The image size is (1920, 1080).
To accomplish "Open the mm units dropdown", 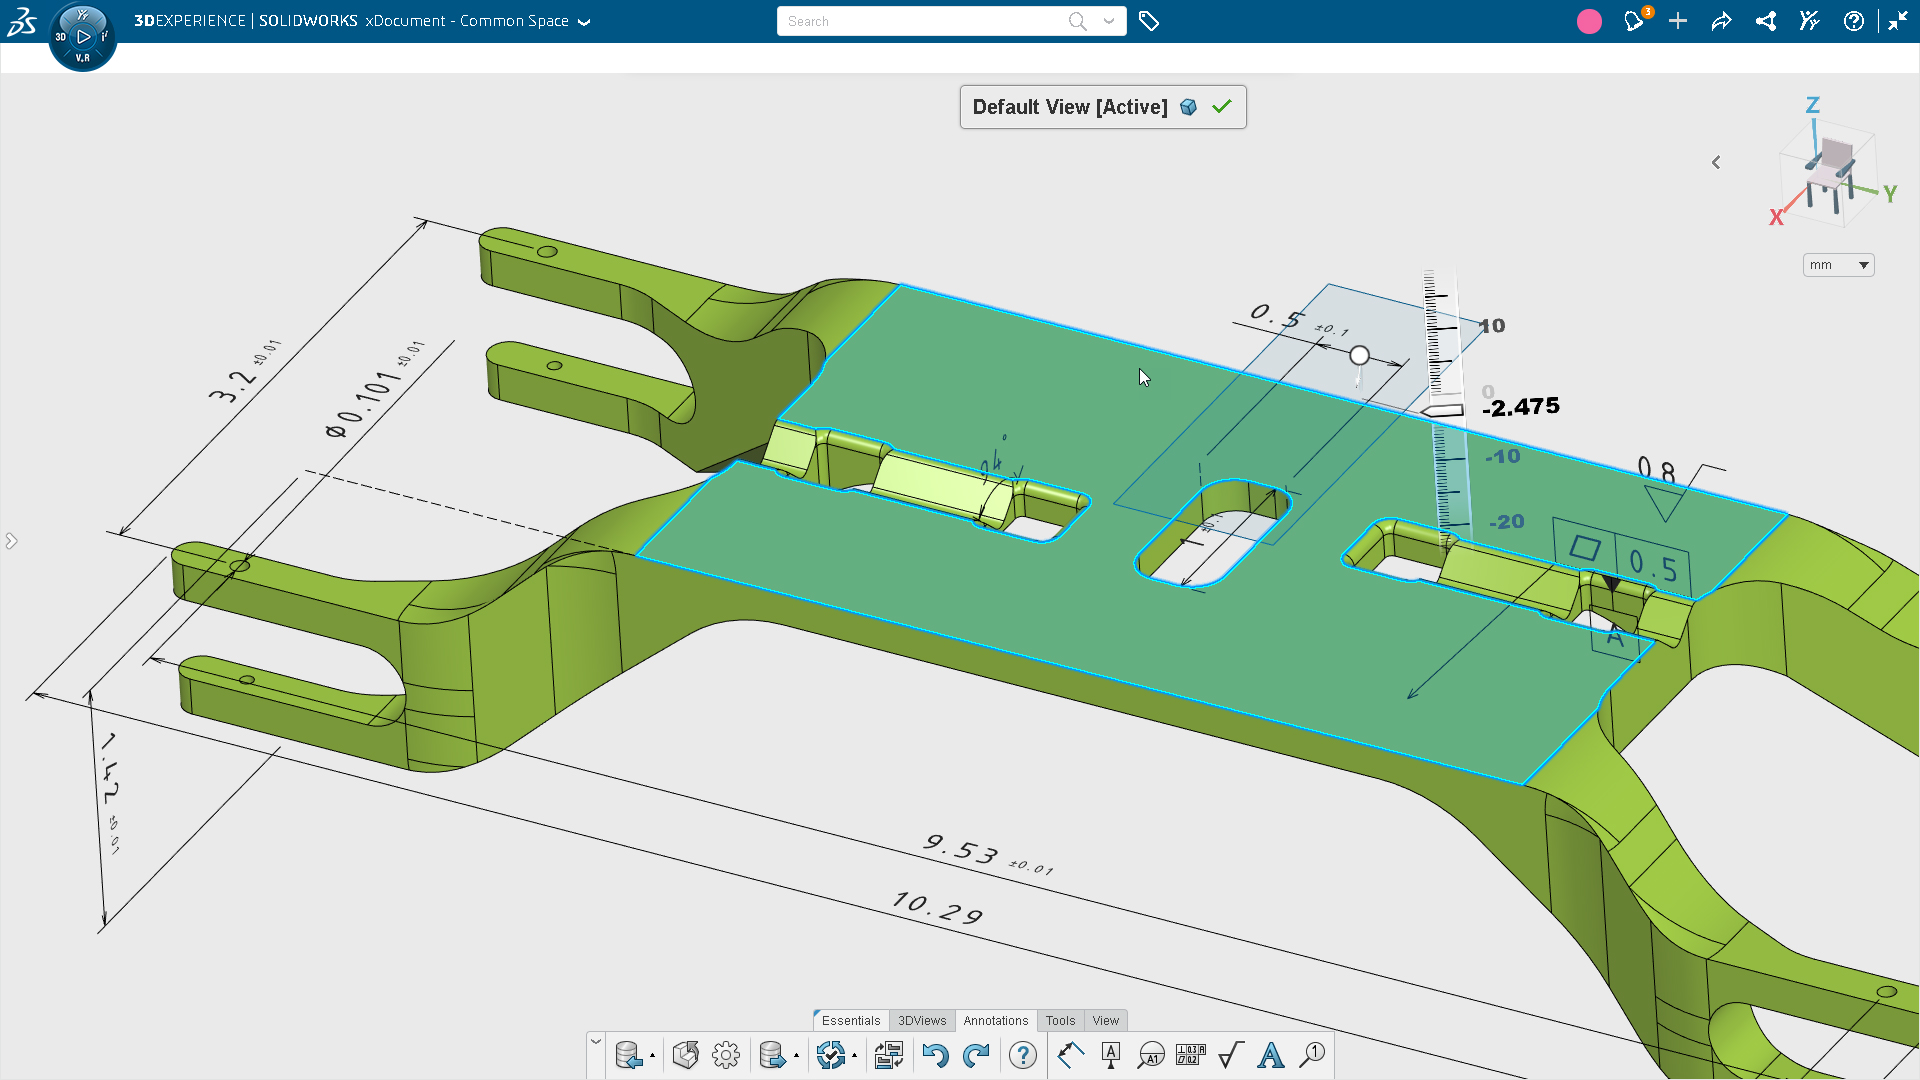I will pos(1838,264).
